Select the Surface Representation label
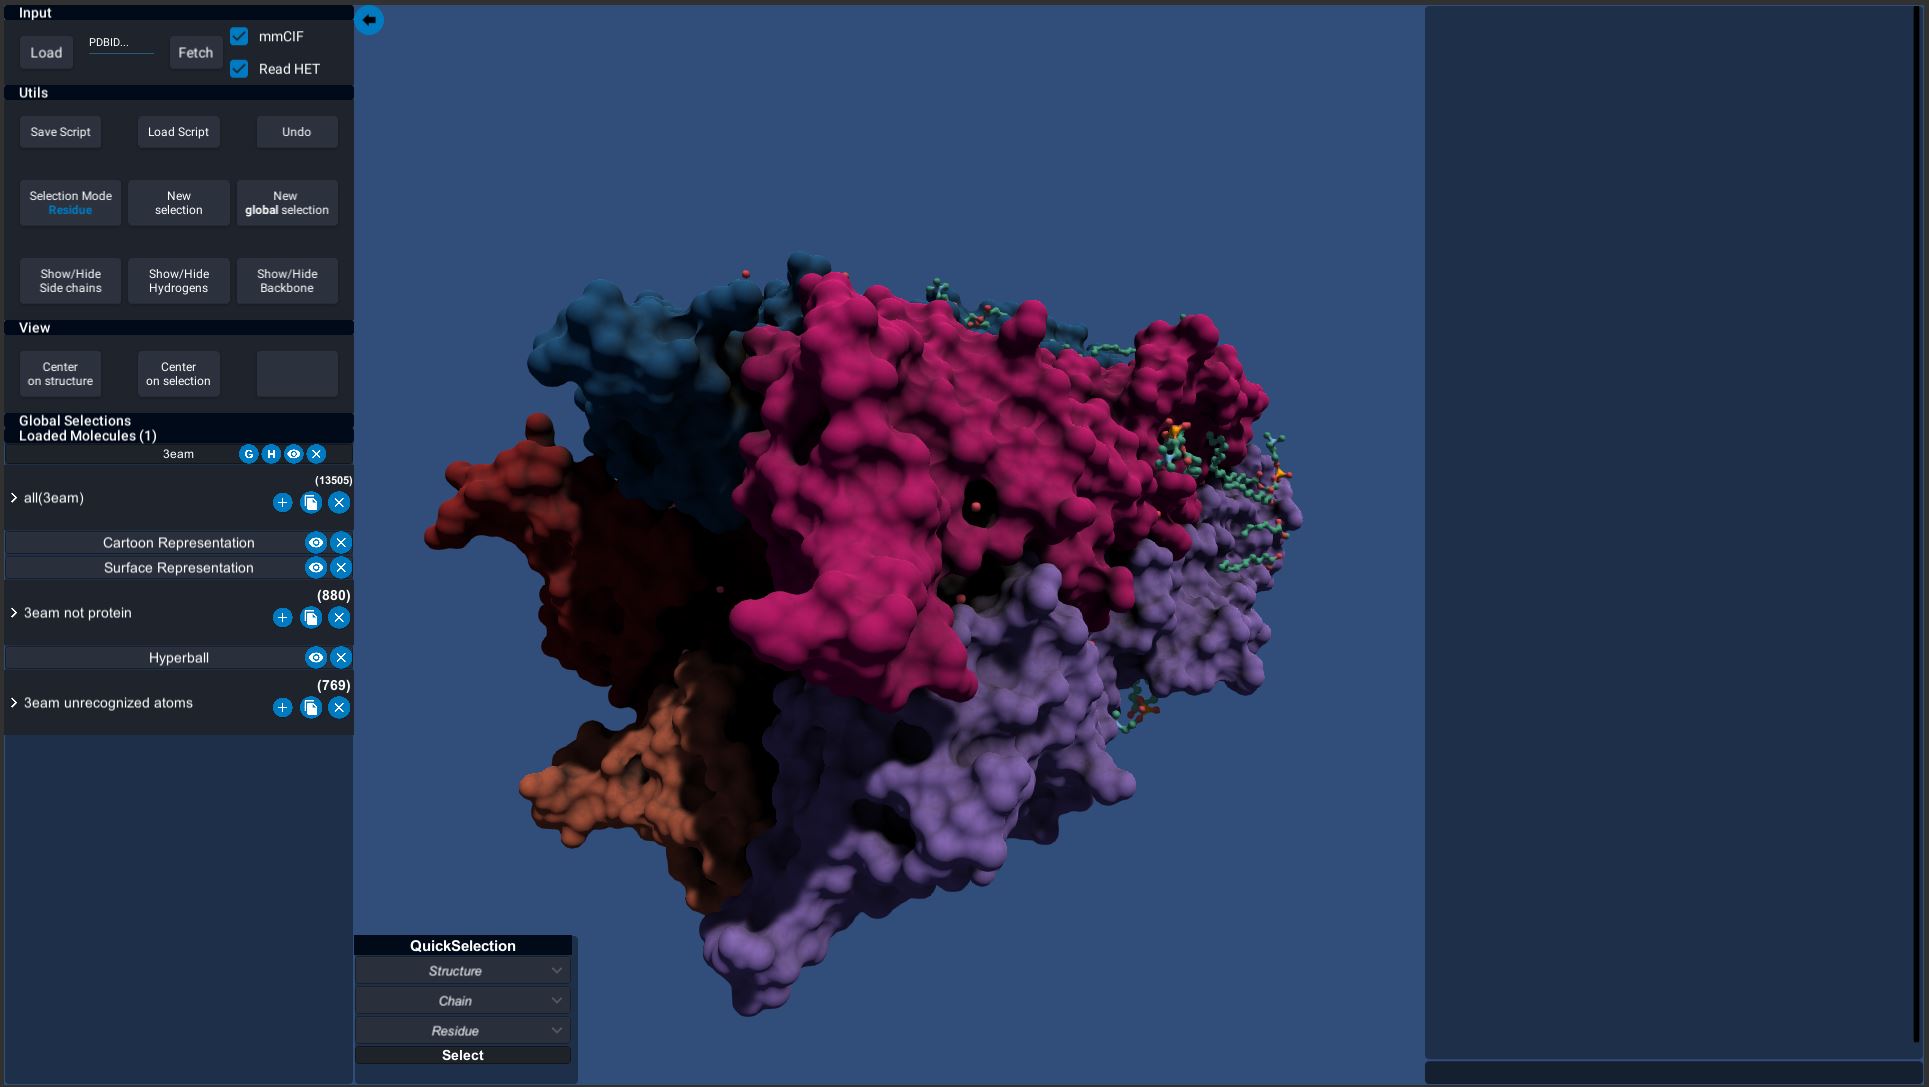The height and width of the screenshot is (1087, 1929). pos(179,568)
